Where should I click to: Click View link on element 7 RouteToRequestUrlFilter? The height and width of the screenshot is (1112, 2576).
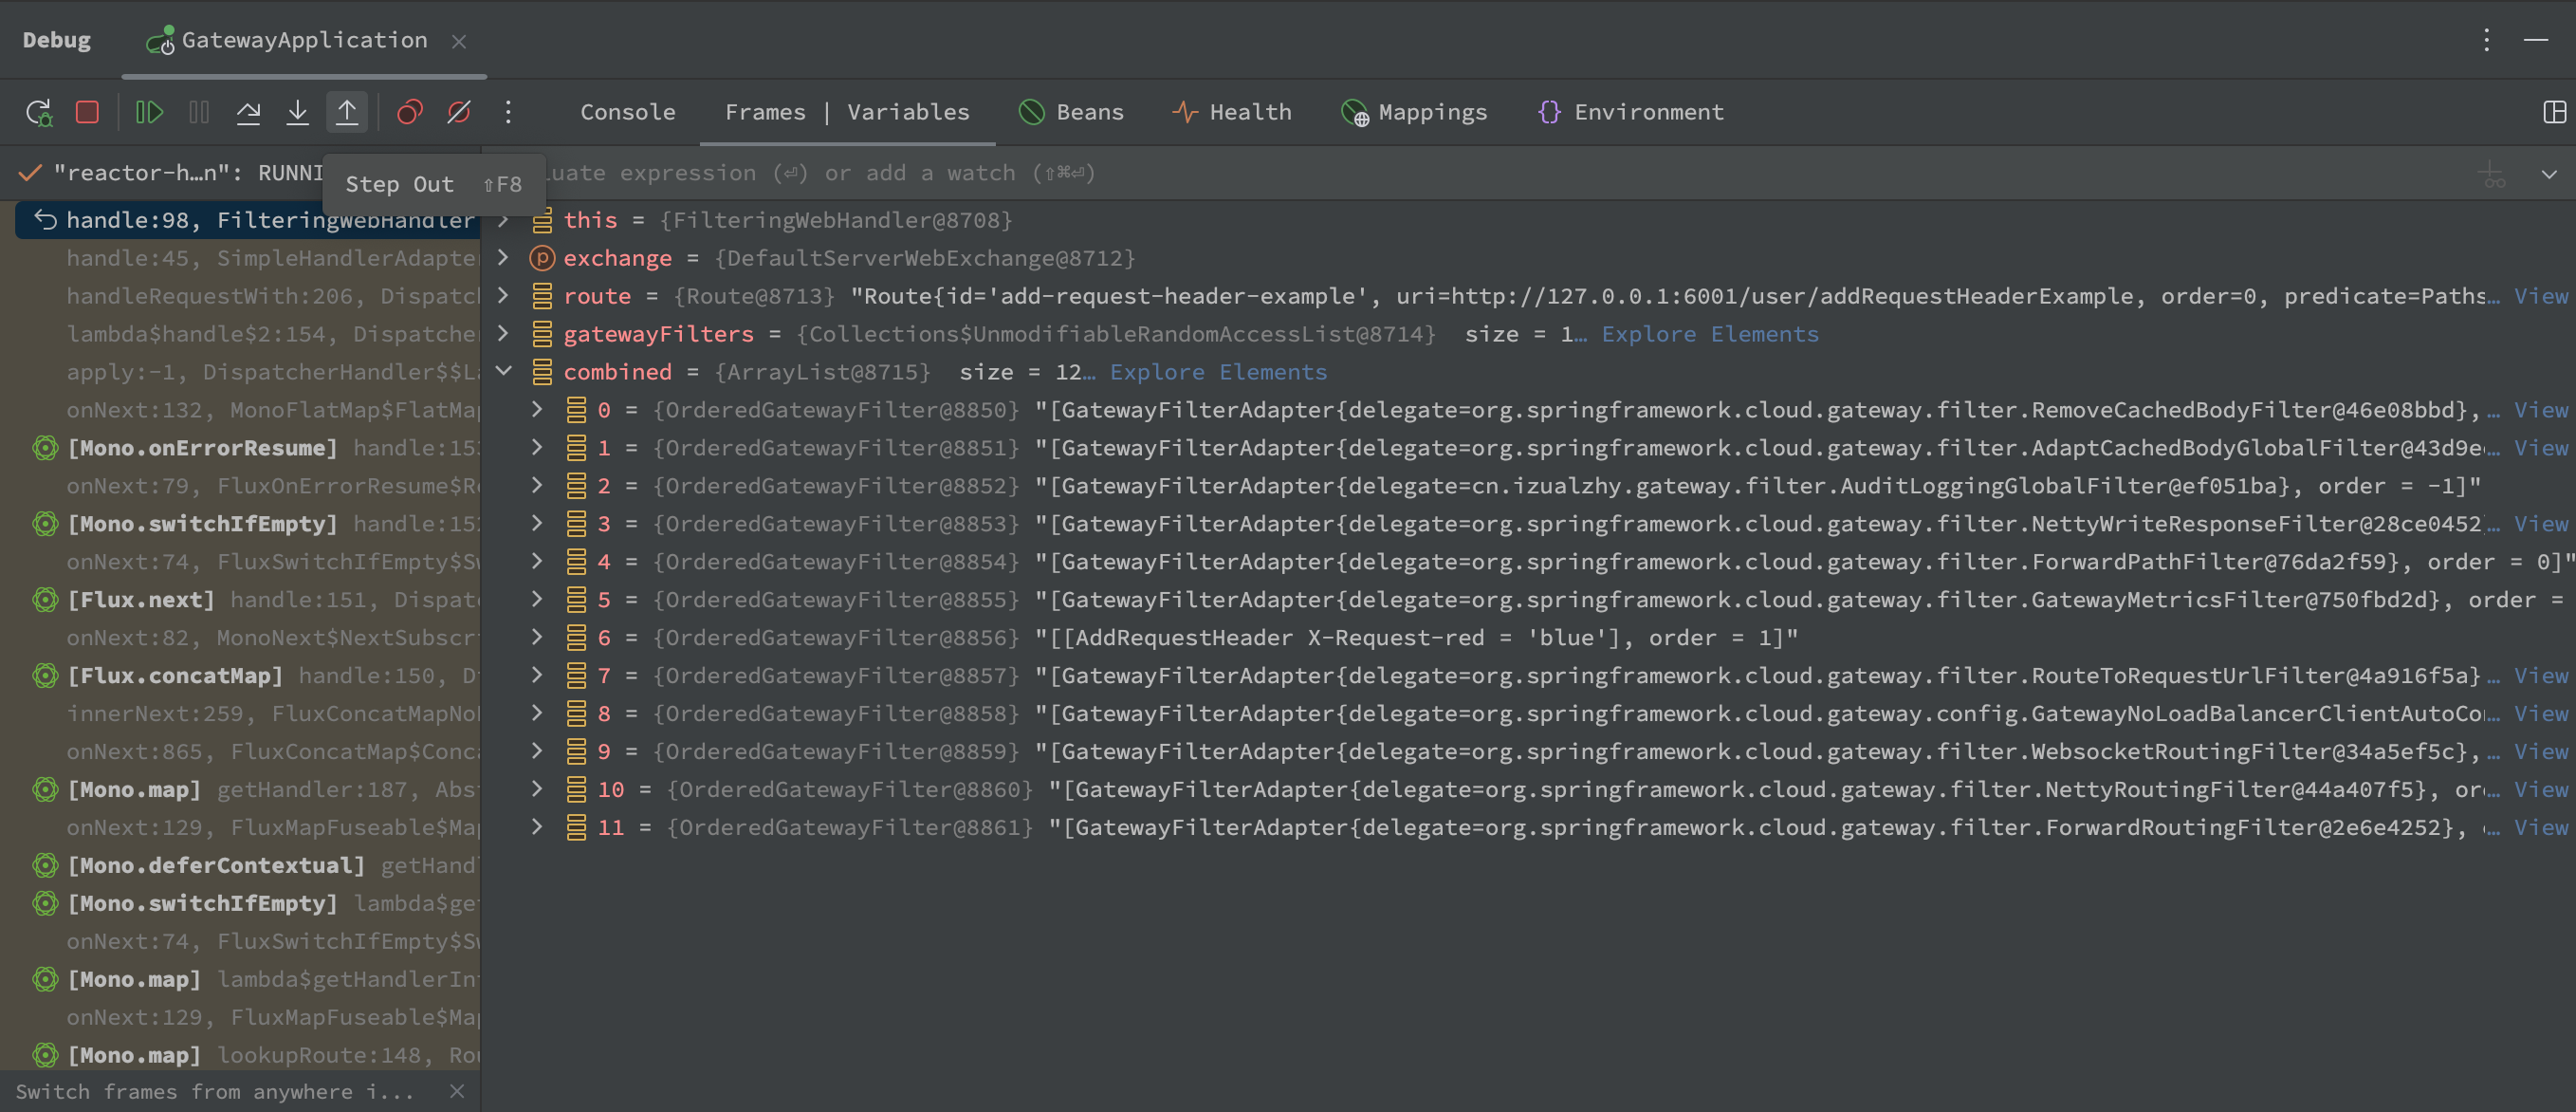2541,676
